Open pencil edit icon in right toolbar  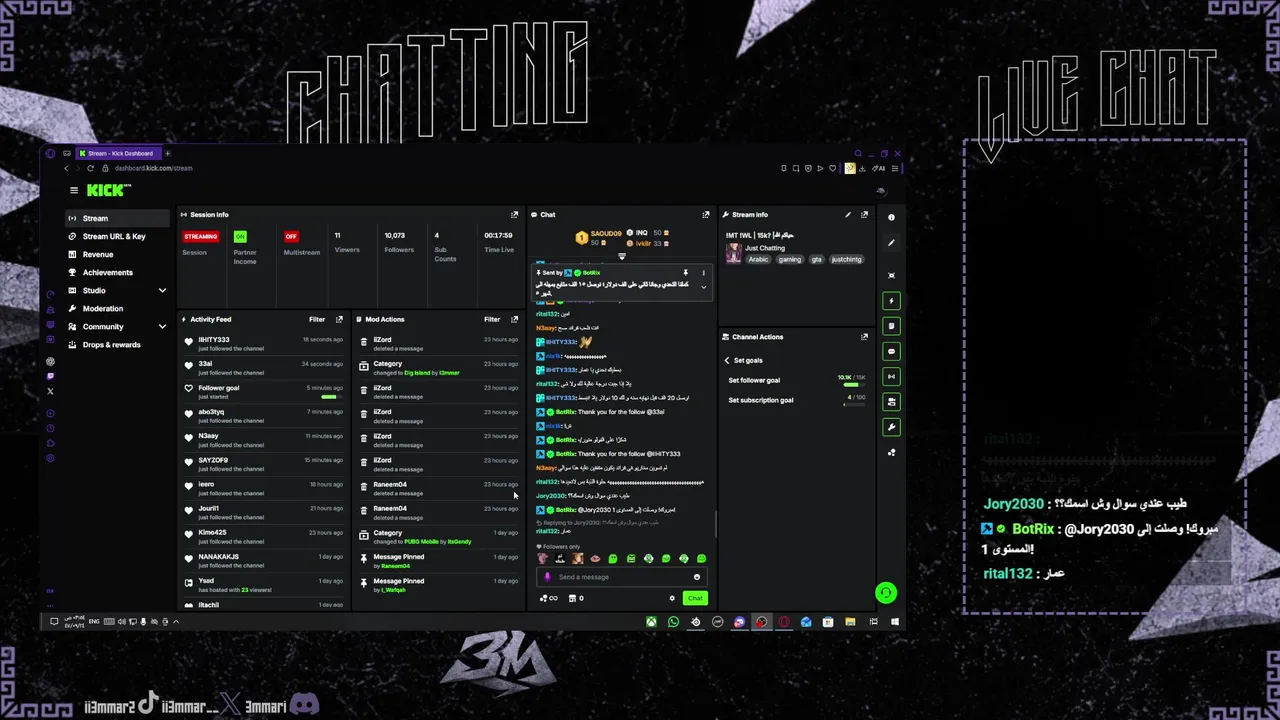click(x=891, y=242)
